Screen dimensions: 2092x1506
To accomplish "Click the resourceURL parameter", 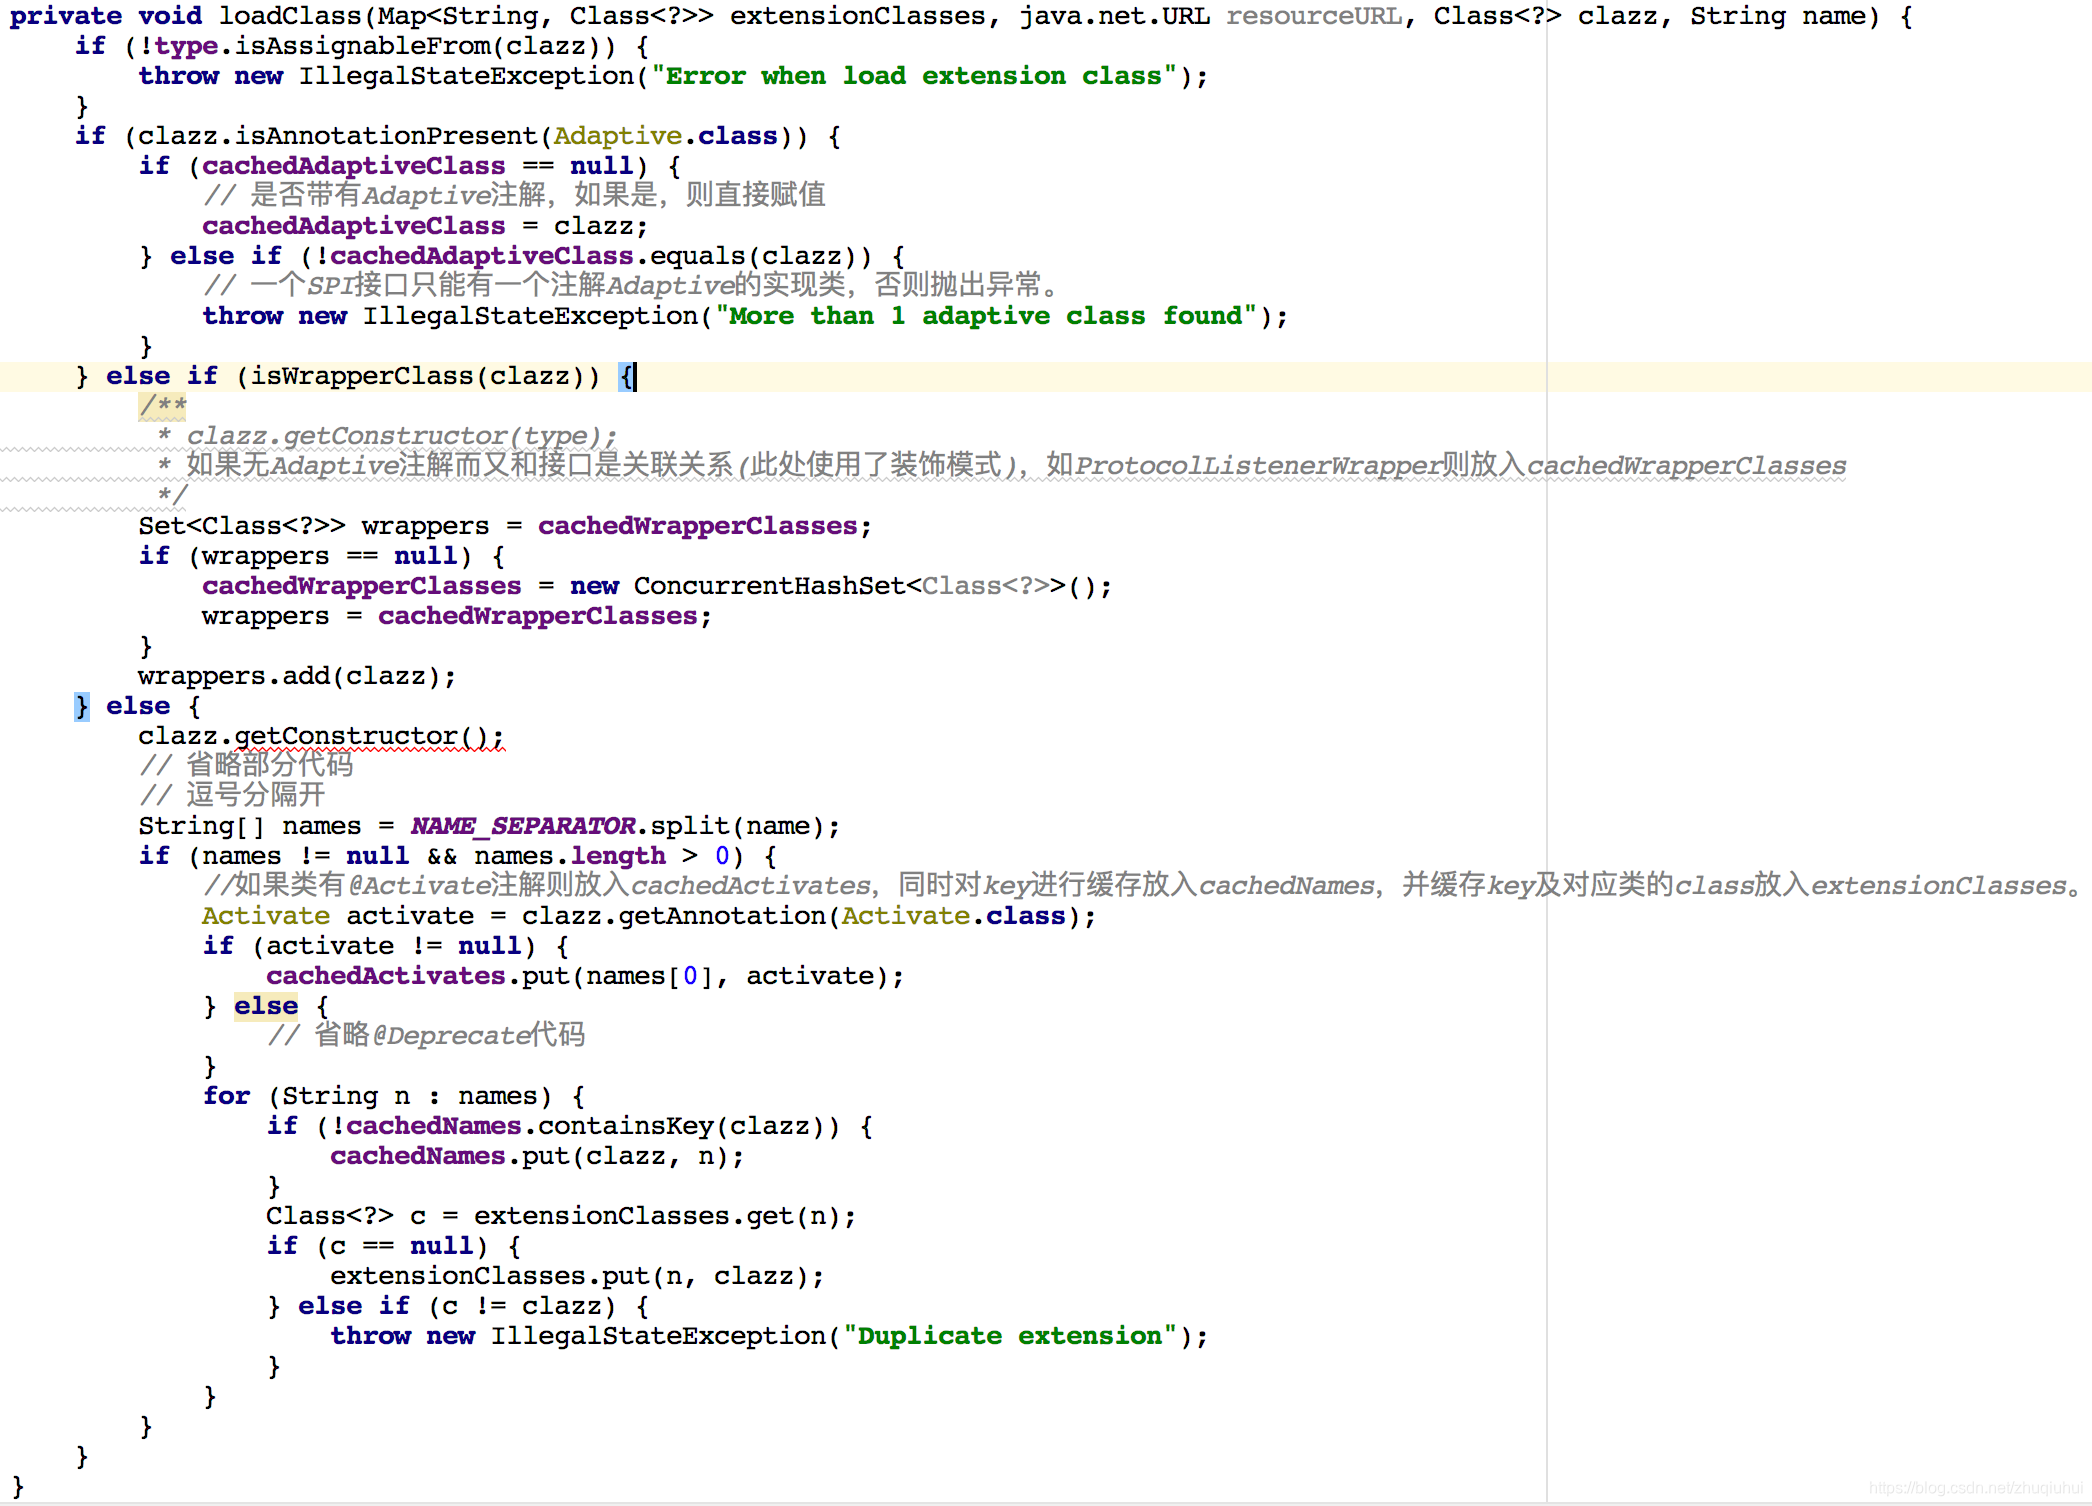I will [x=1314, y=16].
